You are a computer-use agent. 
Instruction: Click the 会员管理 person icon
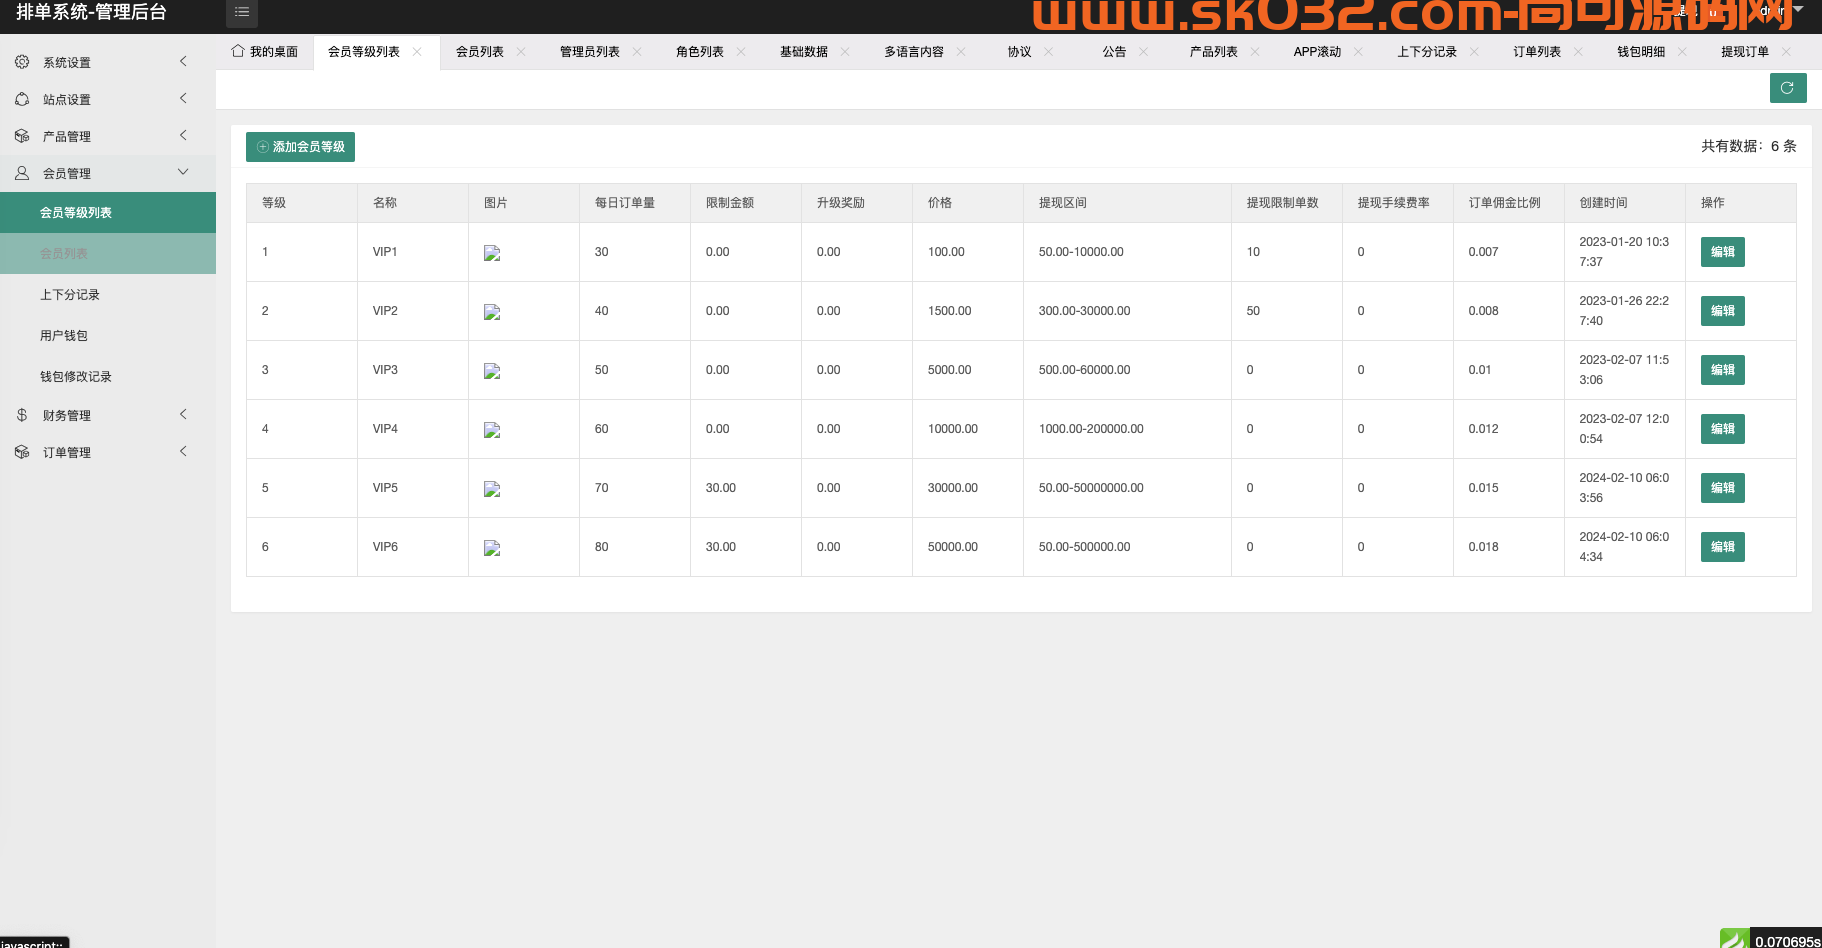point(22,173)
